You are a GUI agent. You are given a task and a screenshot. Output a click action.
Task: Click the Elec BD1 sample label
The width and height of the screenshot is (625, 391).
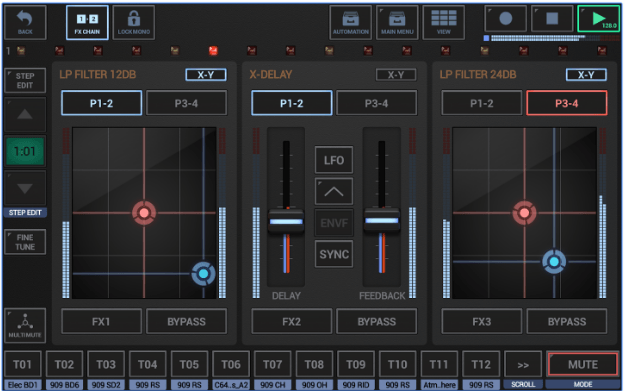tap(22, 385)
